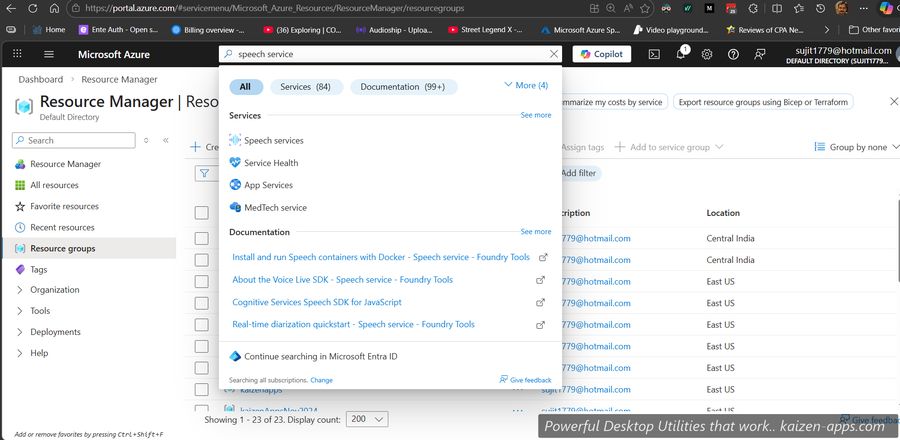This screenshot has width=900, height=440.
Task: Click the filter funnel icon
Action: 204,173
